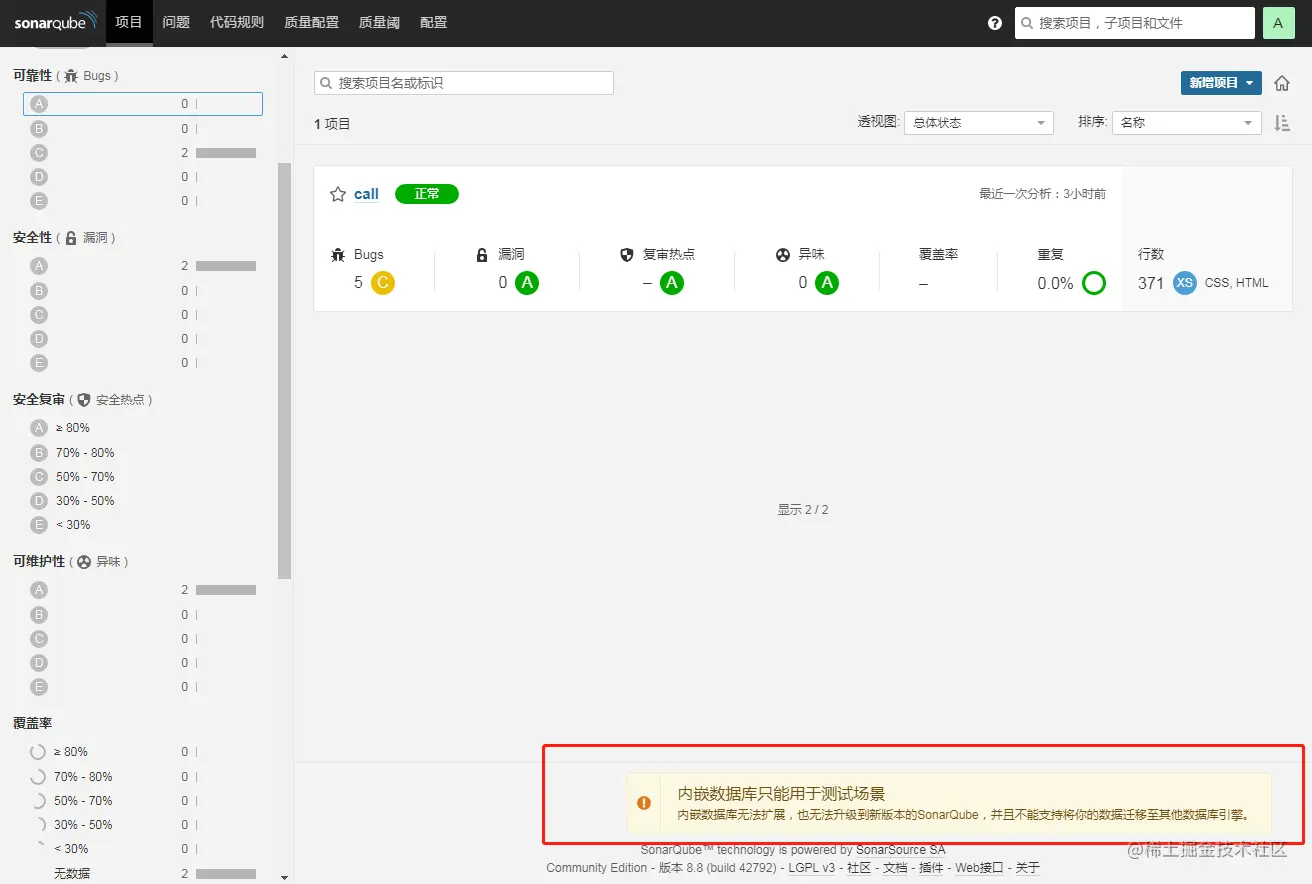Favorite the call project star
This screenshot has width=1312, height=884.
338,194
